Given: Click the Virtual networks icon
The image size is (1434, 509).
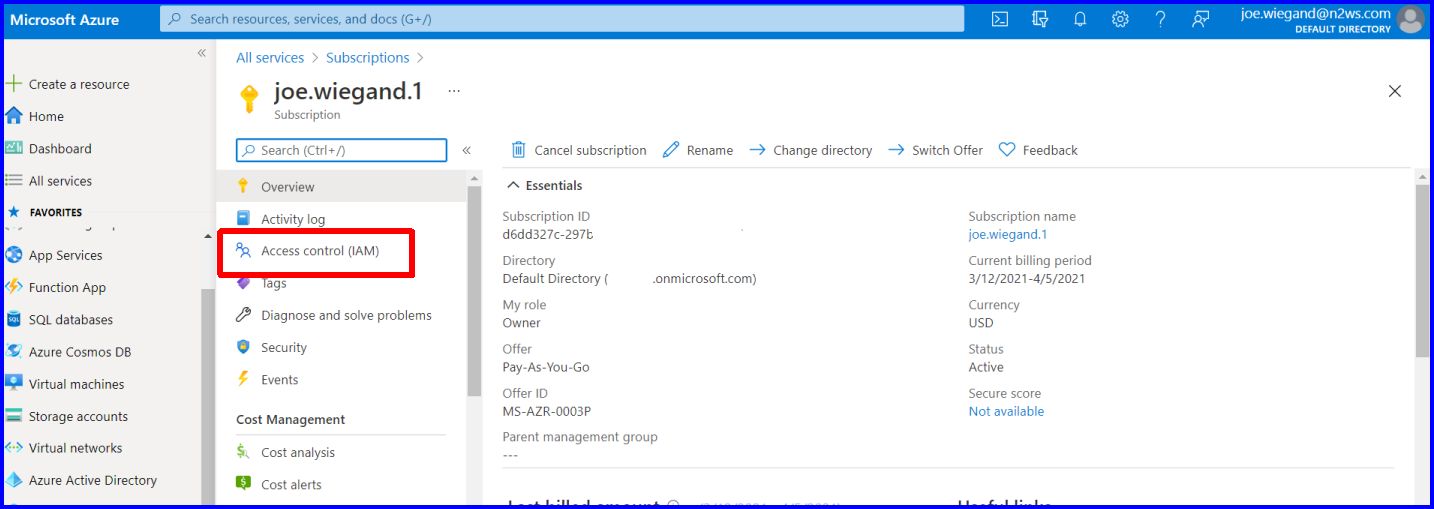Looking at the screenshot, I should (14, 448).
